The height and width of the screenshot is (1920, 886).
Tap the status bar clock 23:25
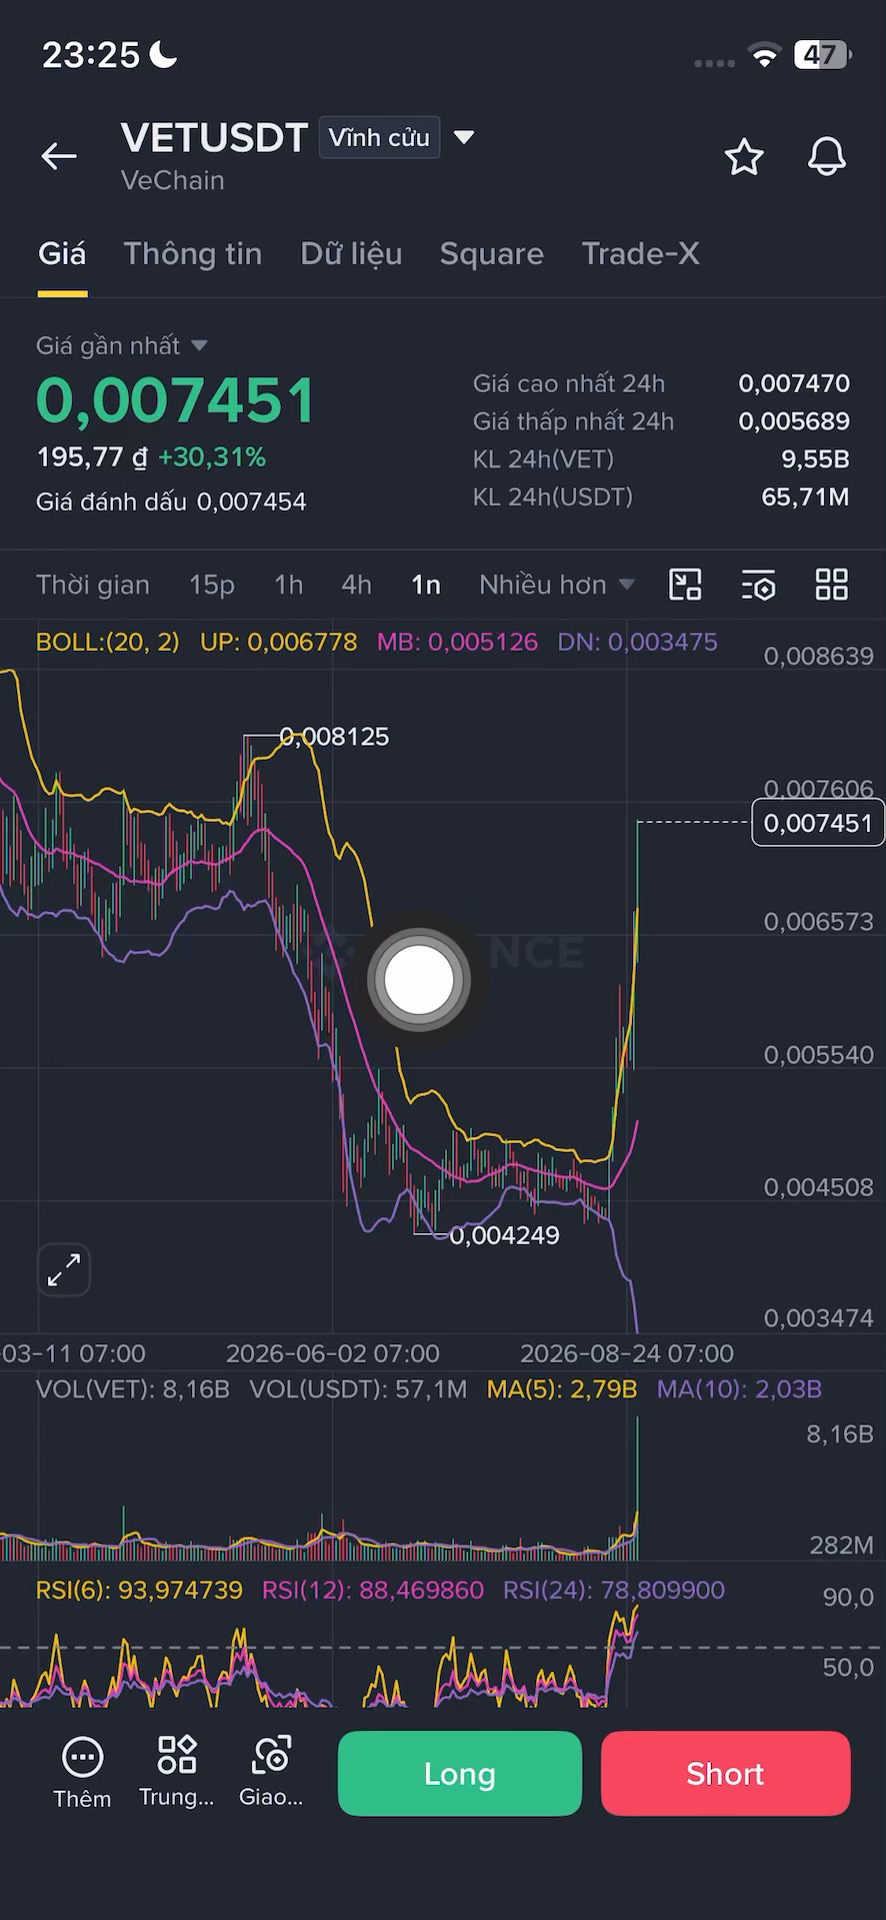91,55
